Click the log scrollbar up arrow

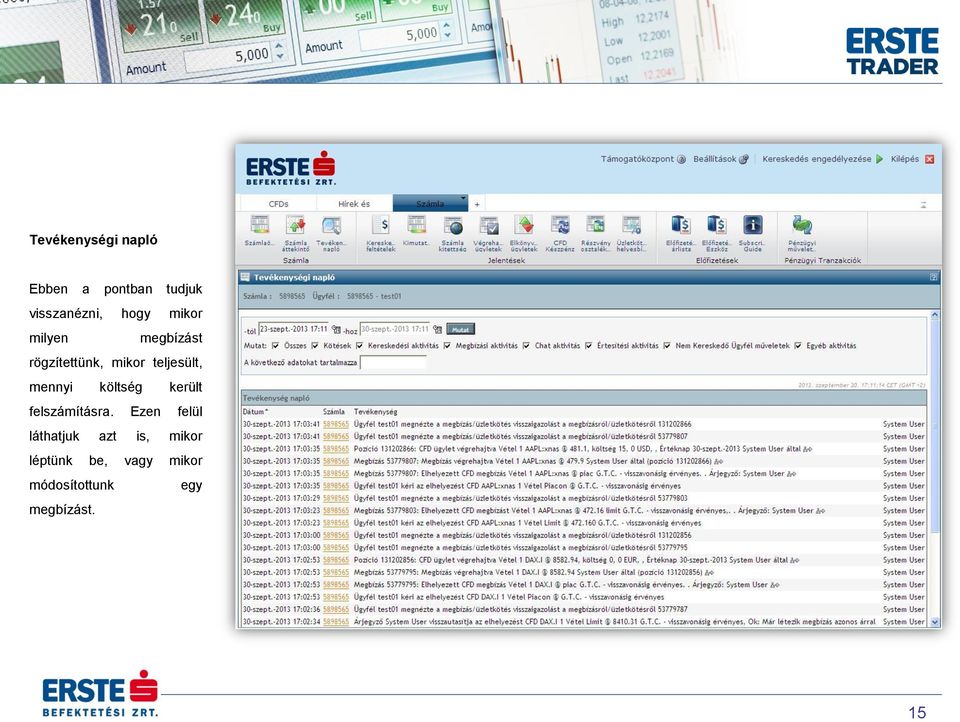pyautogui.click(x=935, y=315)
